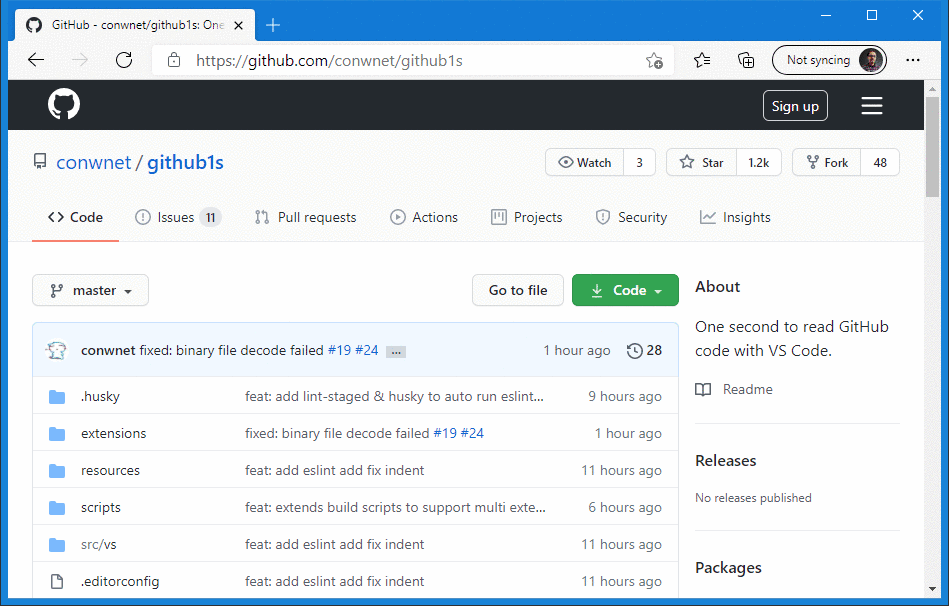Open the conwnet owner link in title
The width and height of the screenshot is (949, 606).
[x=94, y=162]
